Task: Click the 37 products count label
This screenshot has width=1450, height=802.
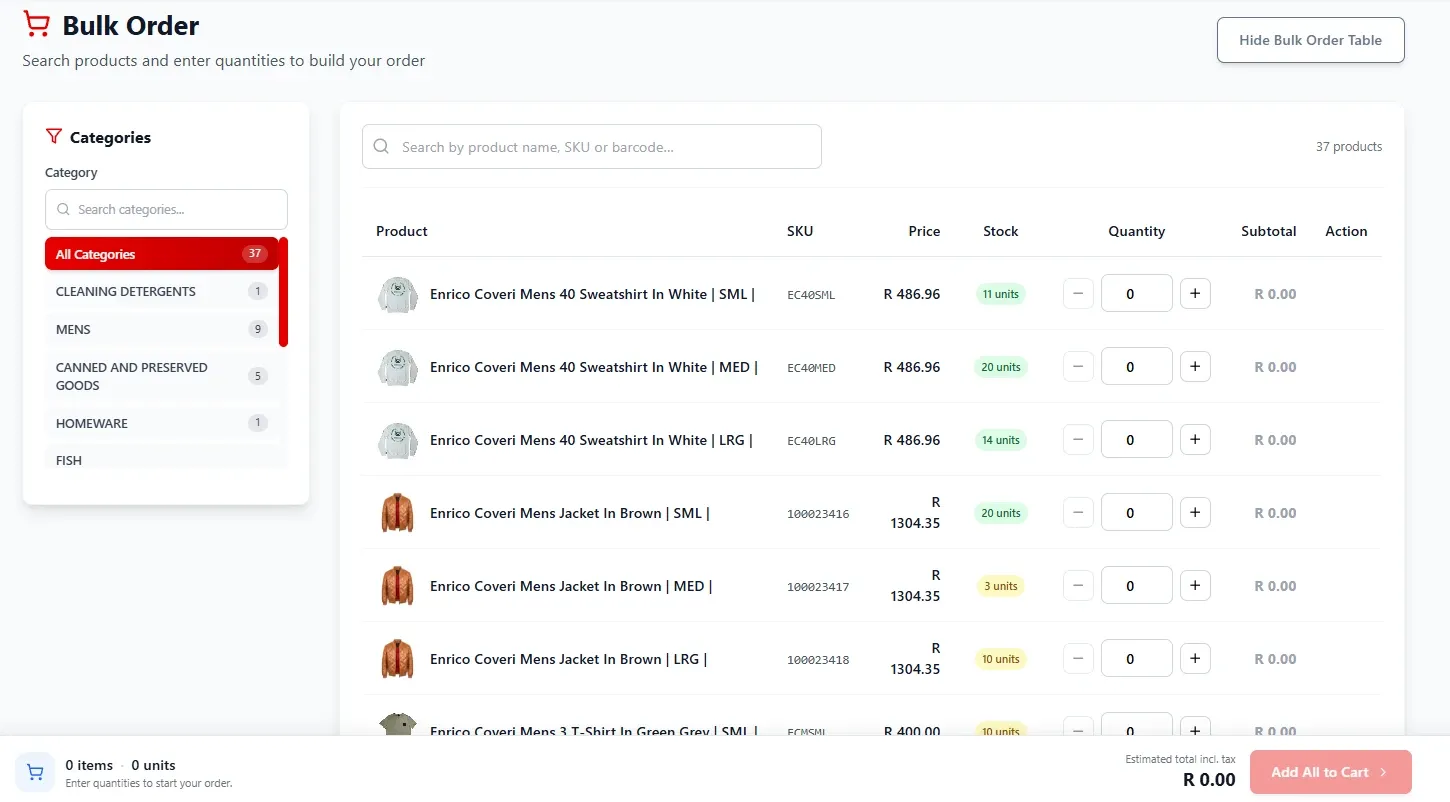Action: pyautogui.click(x=1349, y=146)
